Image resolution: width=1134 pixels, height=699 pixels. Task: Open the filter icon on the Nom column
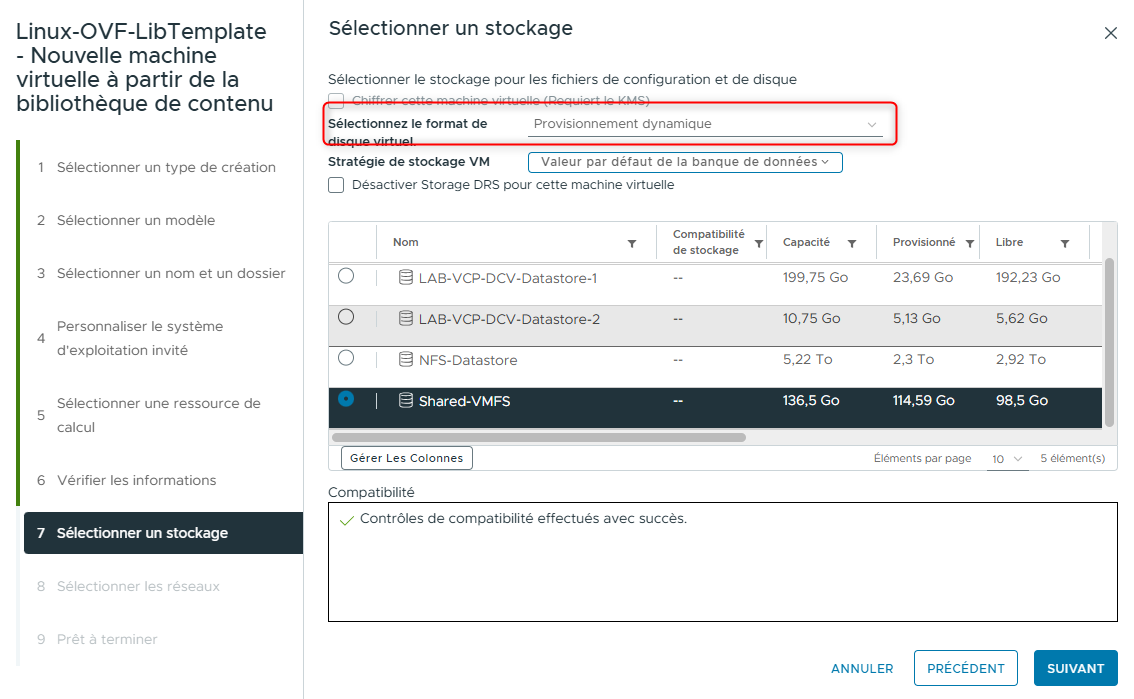coord(632,242)
